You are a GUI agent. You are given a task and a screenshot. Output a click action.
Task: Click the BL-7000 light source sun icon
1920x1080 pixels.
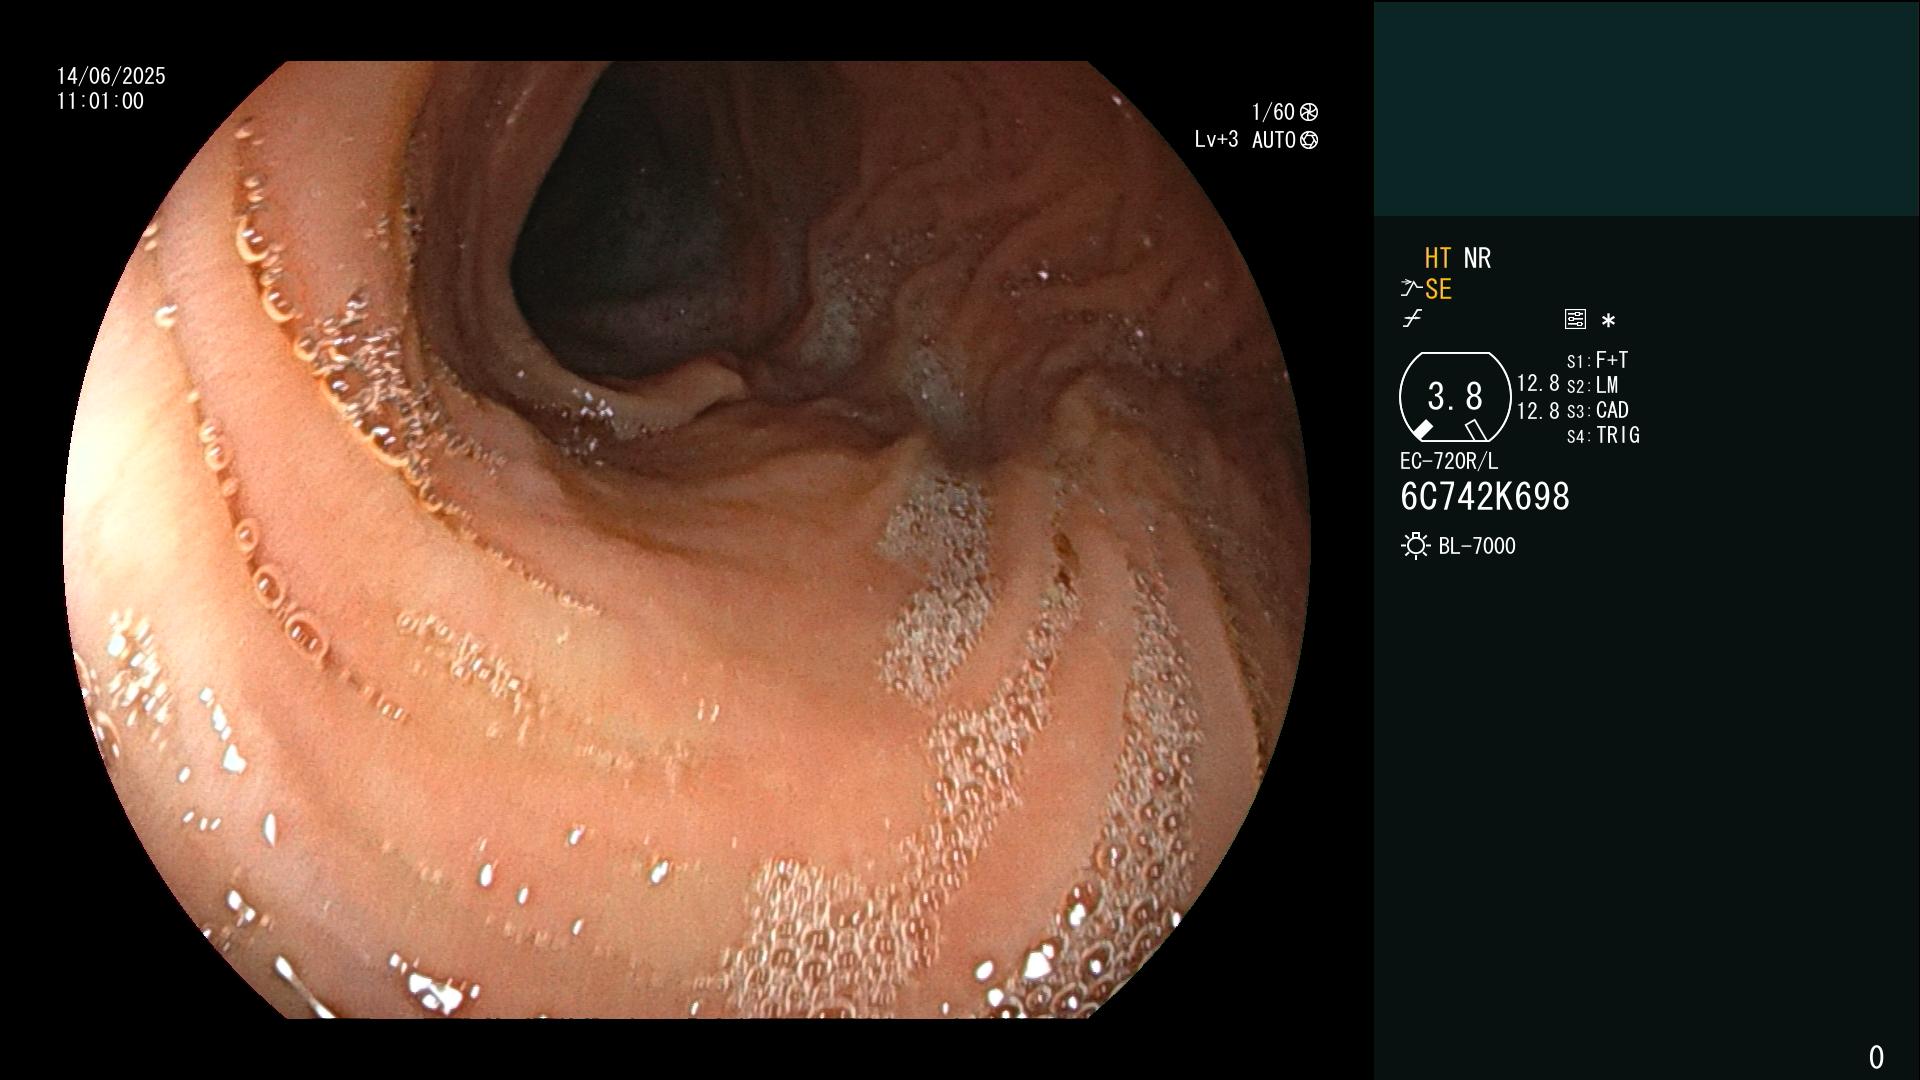pos(1415,546)
